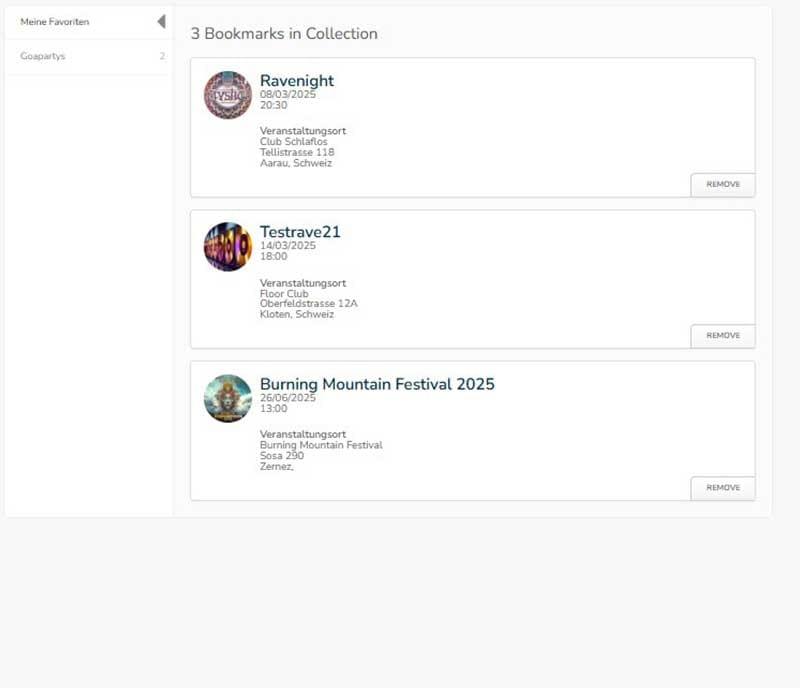Click the Ravenight date 08/03/2025

point(288,94)
